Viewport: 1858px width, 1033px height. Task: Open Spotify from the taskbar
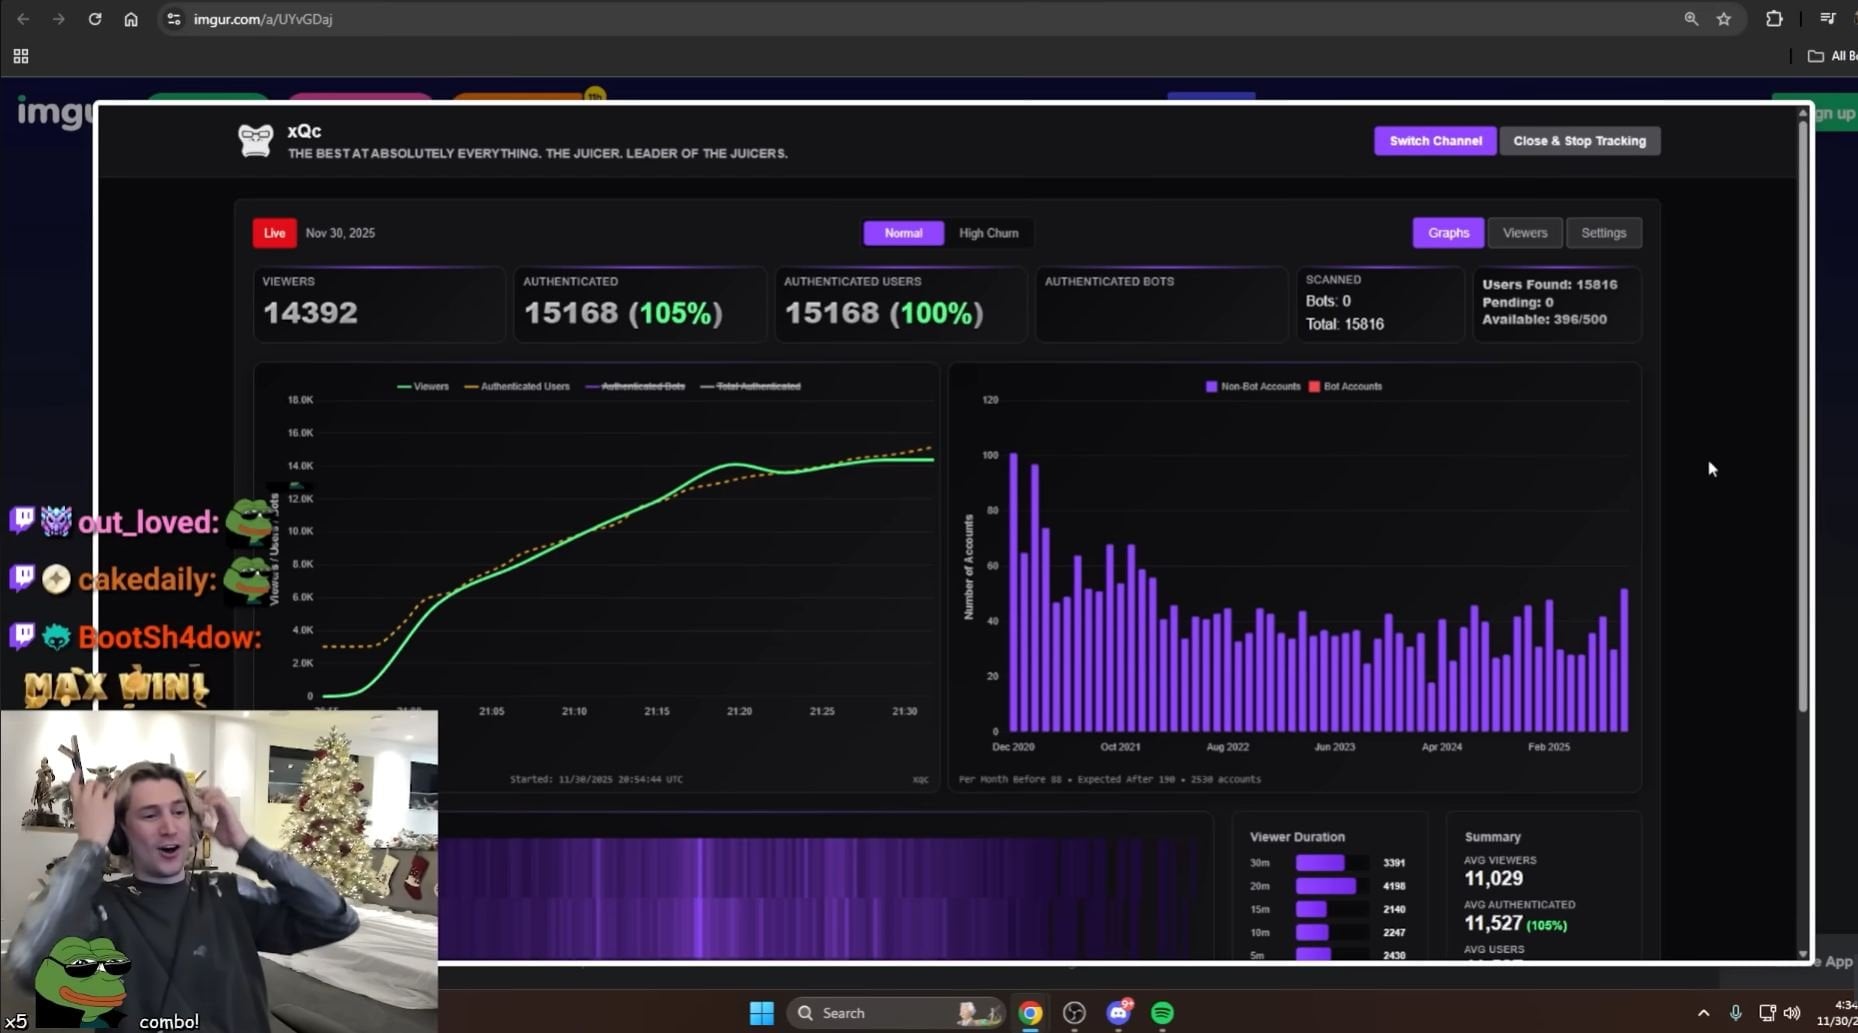[x=1162, y=1013]
